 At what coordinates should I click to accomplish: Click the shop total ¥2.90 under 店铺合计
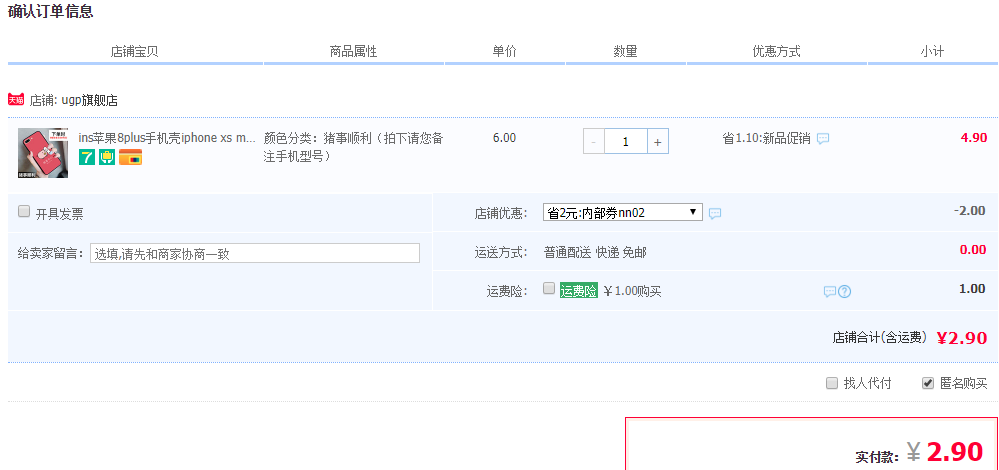[x=962, y=338]
